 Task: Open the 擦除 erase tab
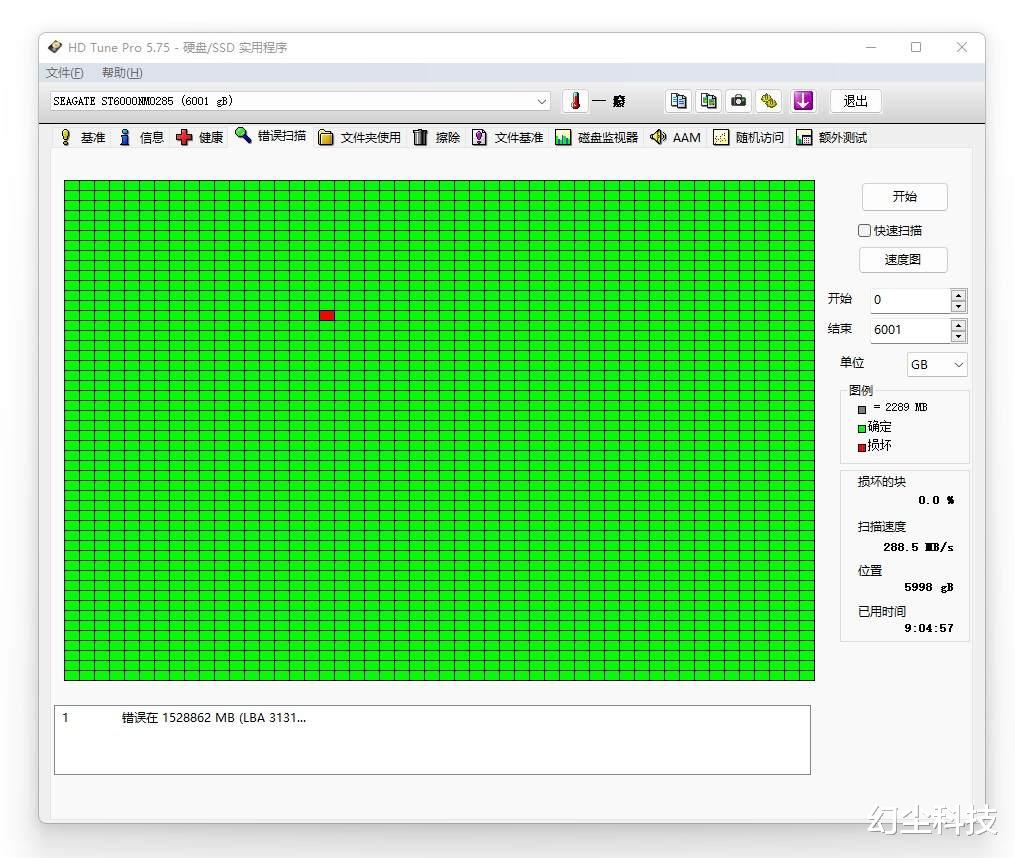click(x=436, y=138)
